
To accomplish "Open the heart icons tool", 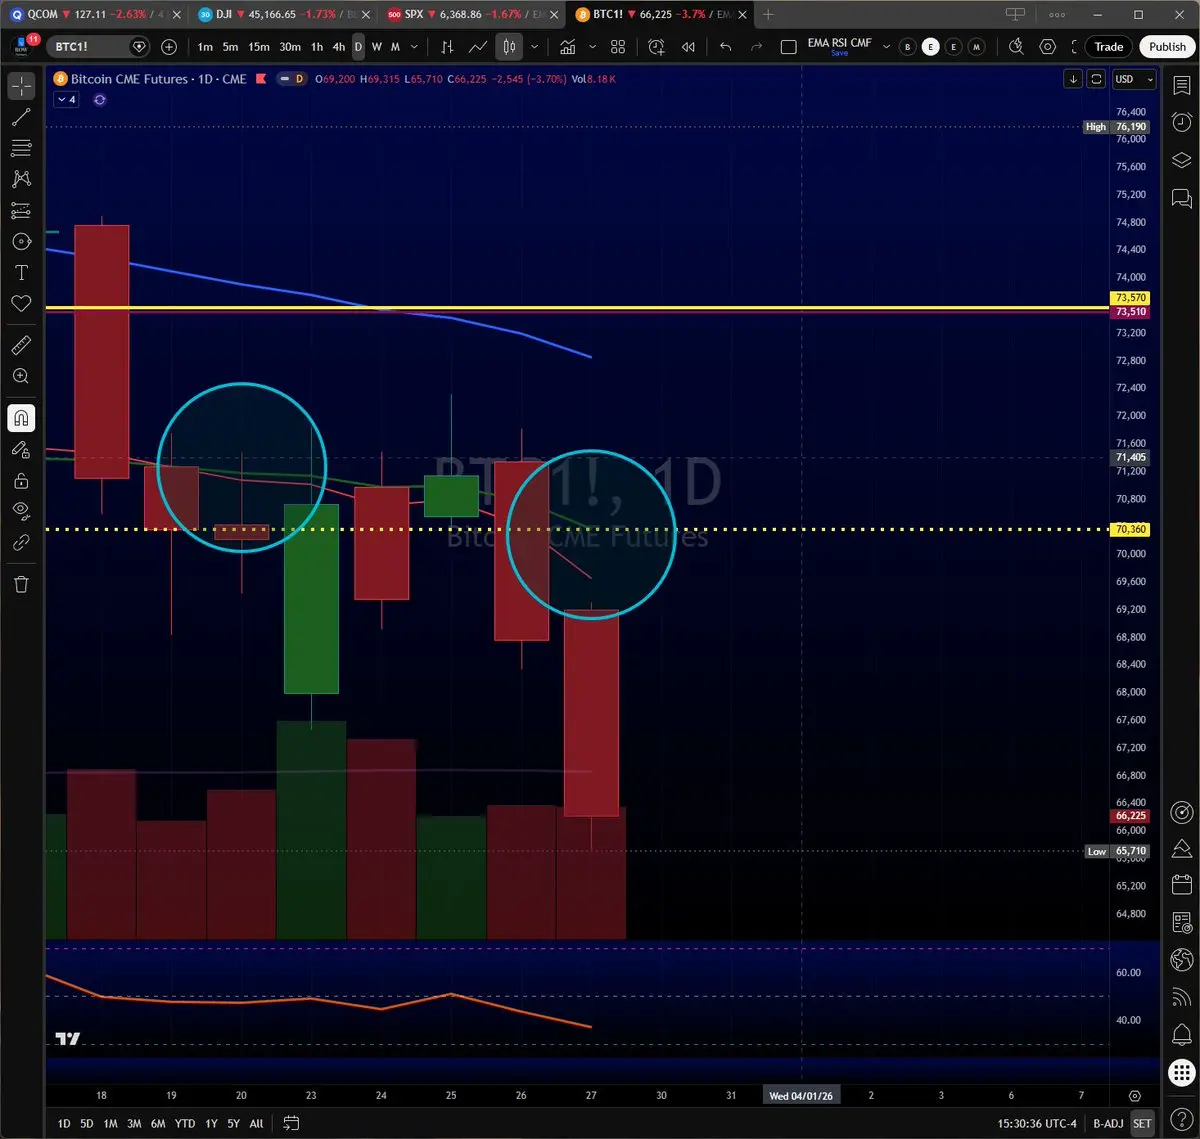I will tap(21, 304).
